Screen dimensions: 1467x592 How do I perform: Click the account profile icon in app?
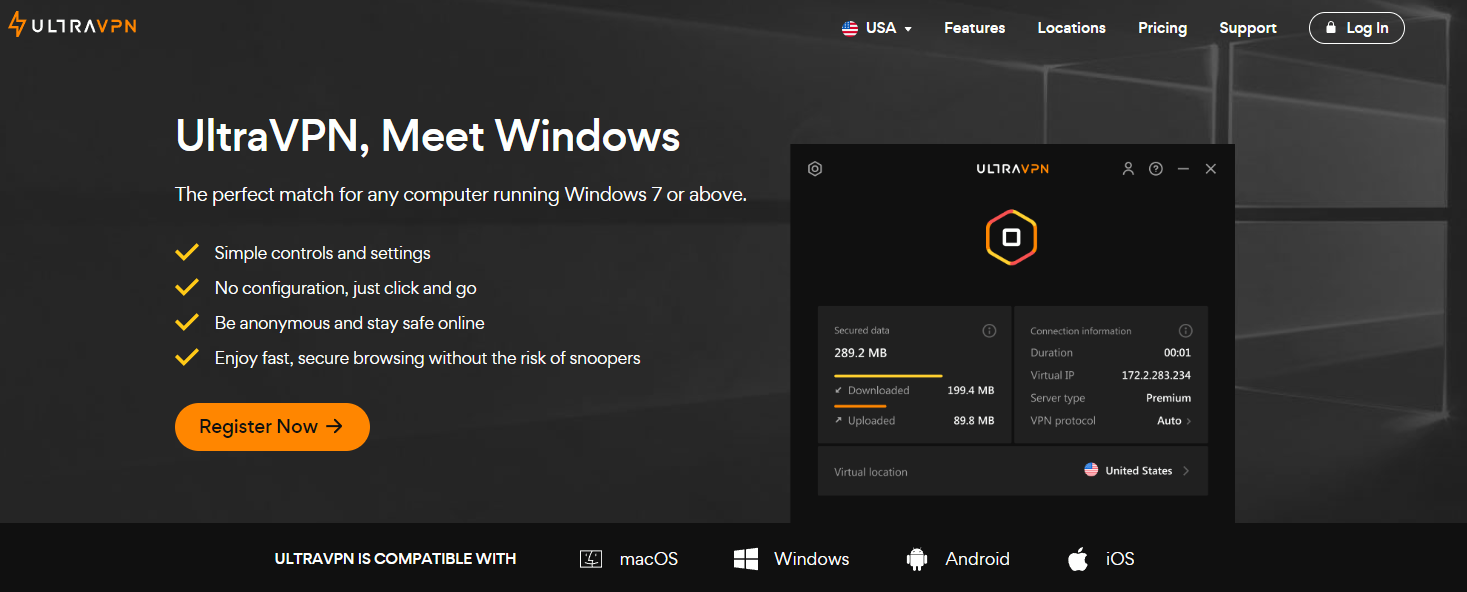[x=1128, y=169]
